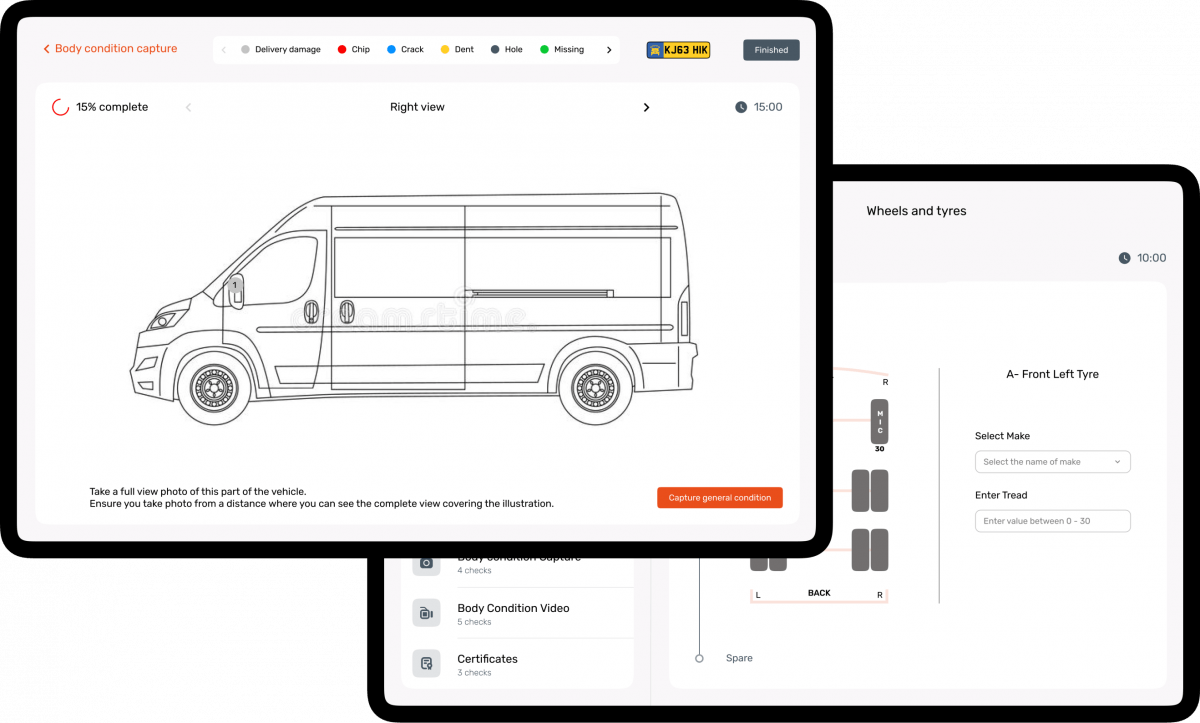Viewport: 1200px width, 723px height.
Task: Click the Right view title
Action: (417, 107)
